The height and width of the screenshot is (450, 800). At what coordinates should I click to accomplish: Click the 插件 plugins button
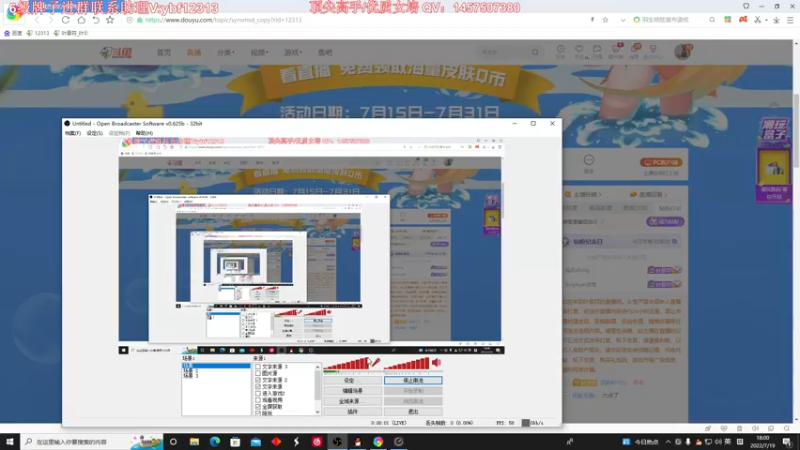tap(352, 411)
